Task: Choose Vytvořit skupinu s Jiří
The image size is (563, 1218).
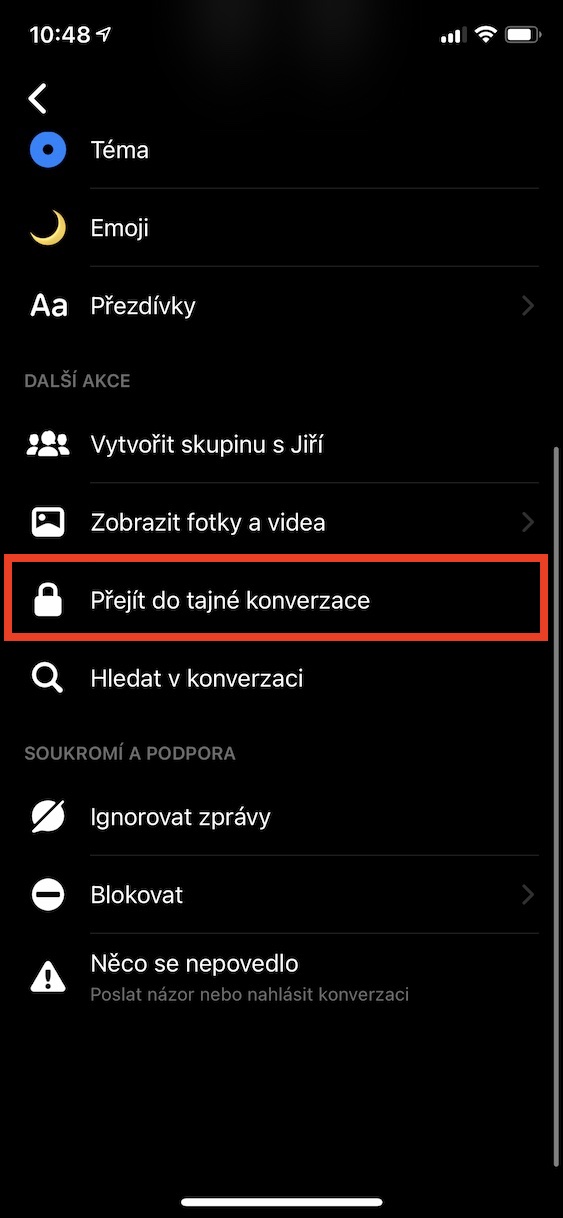Action: point(281,445)
